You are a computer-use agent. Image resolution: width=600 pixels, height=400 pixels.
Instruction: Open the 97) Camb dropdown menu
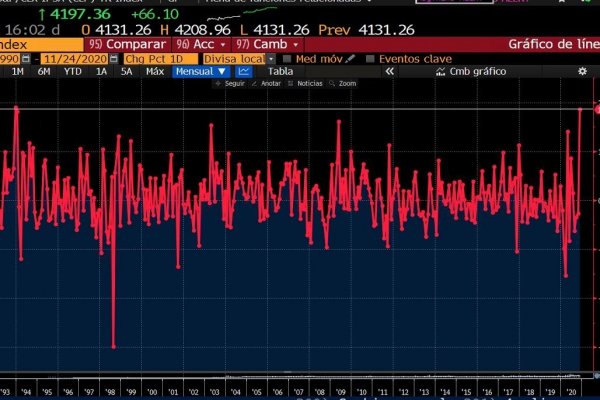click(x=268, y=44)
